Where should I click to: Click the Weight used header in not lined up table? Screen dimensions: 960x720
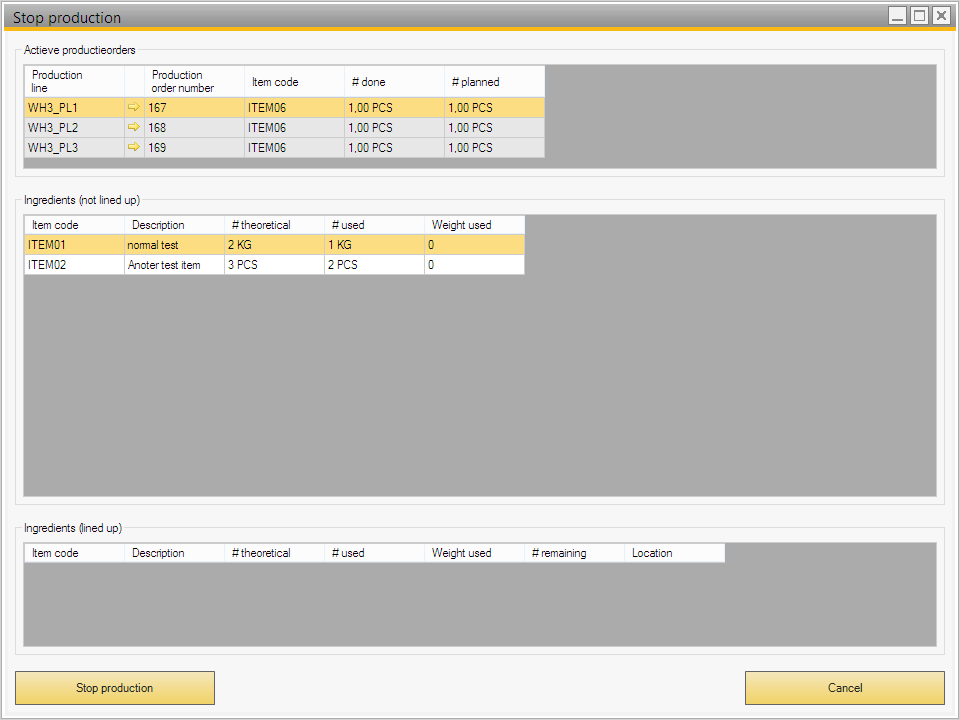pos(474,225)
